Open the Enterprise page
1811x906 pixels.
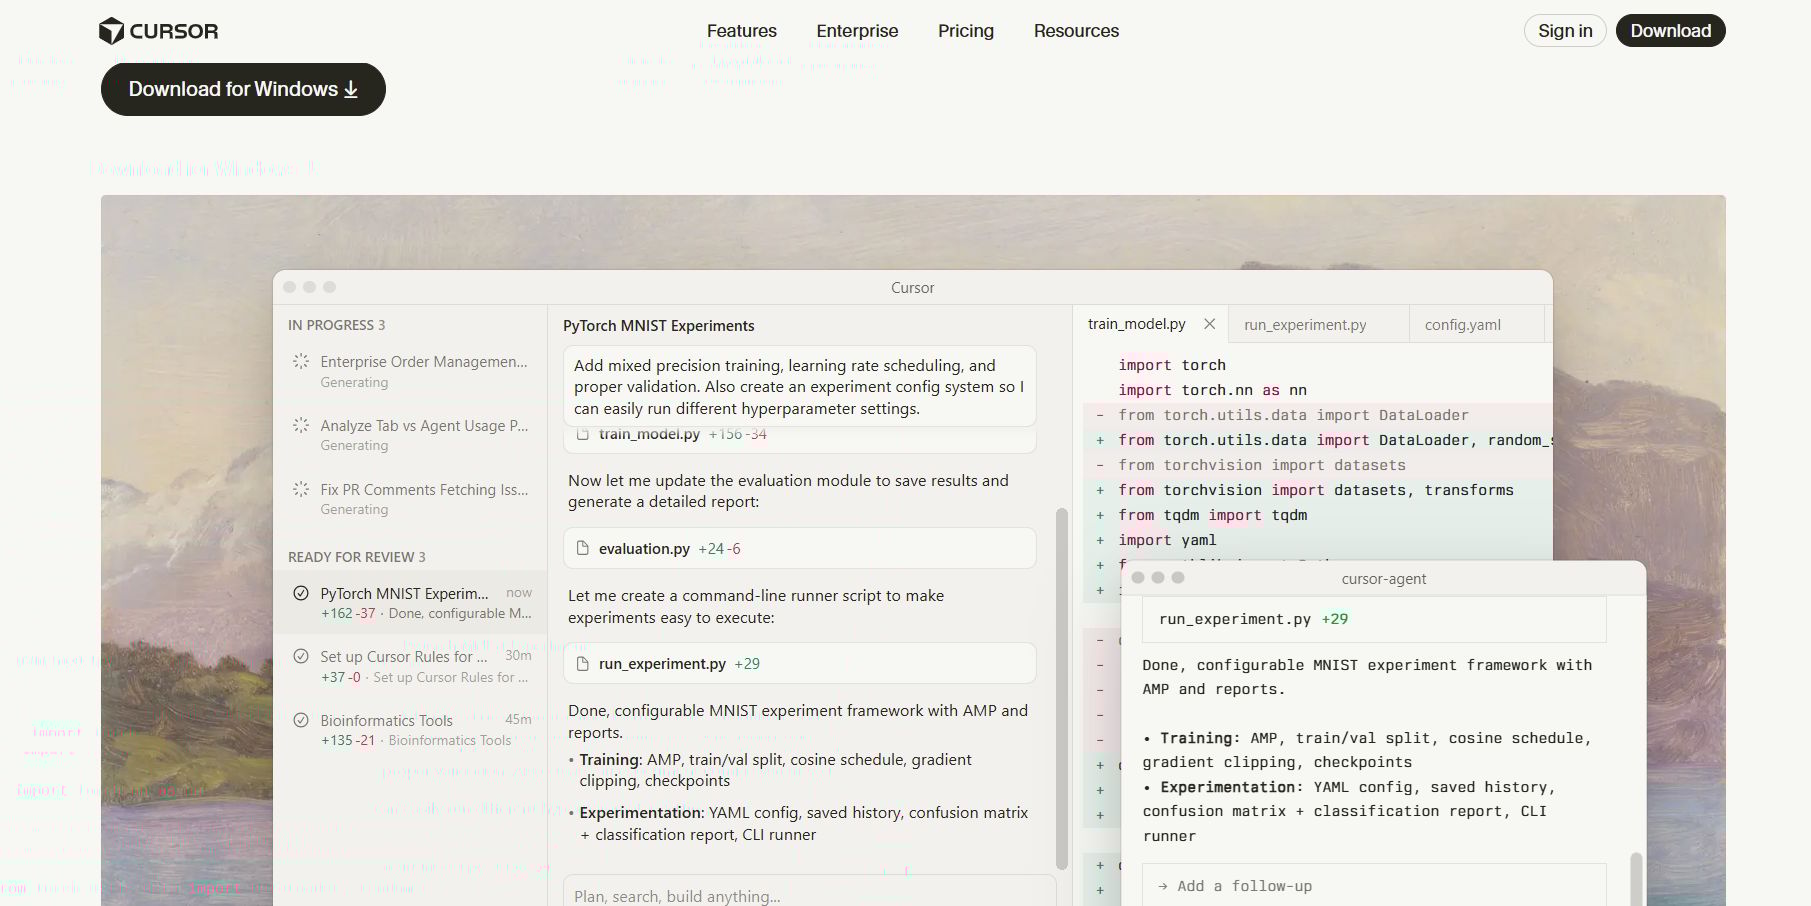[857, 31]
